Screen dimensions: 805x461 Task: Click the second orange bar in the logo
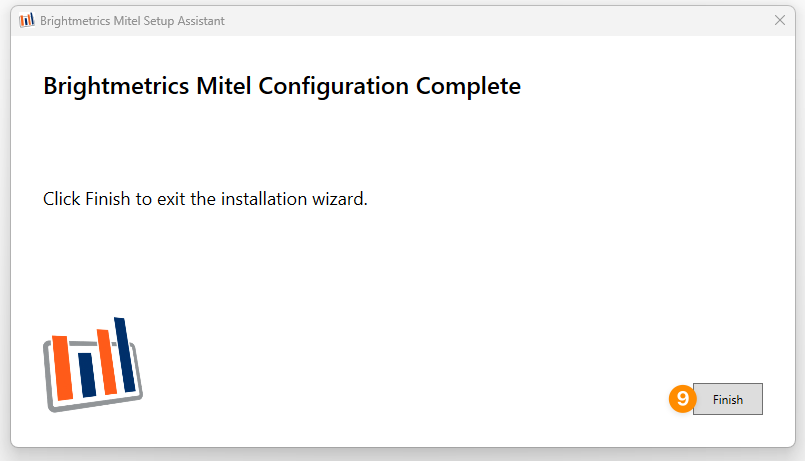(107, 362)
